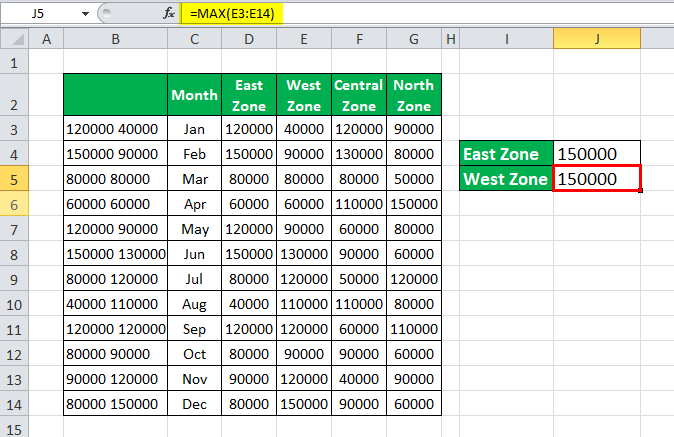
Task: Open the Name Box dropdown arrow
Action: pos(85,14)
